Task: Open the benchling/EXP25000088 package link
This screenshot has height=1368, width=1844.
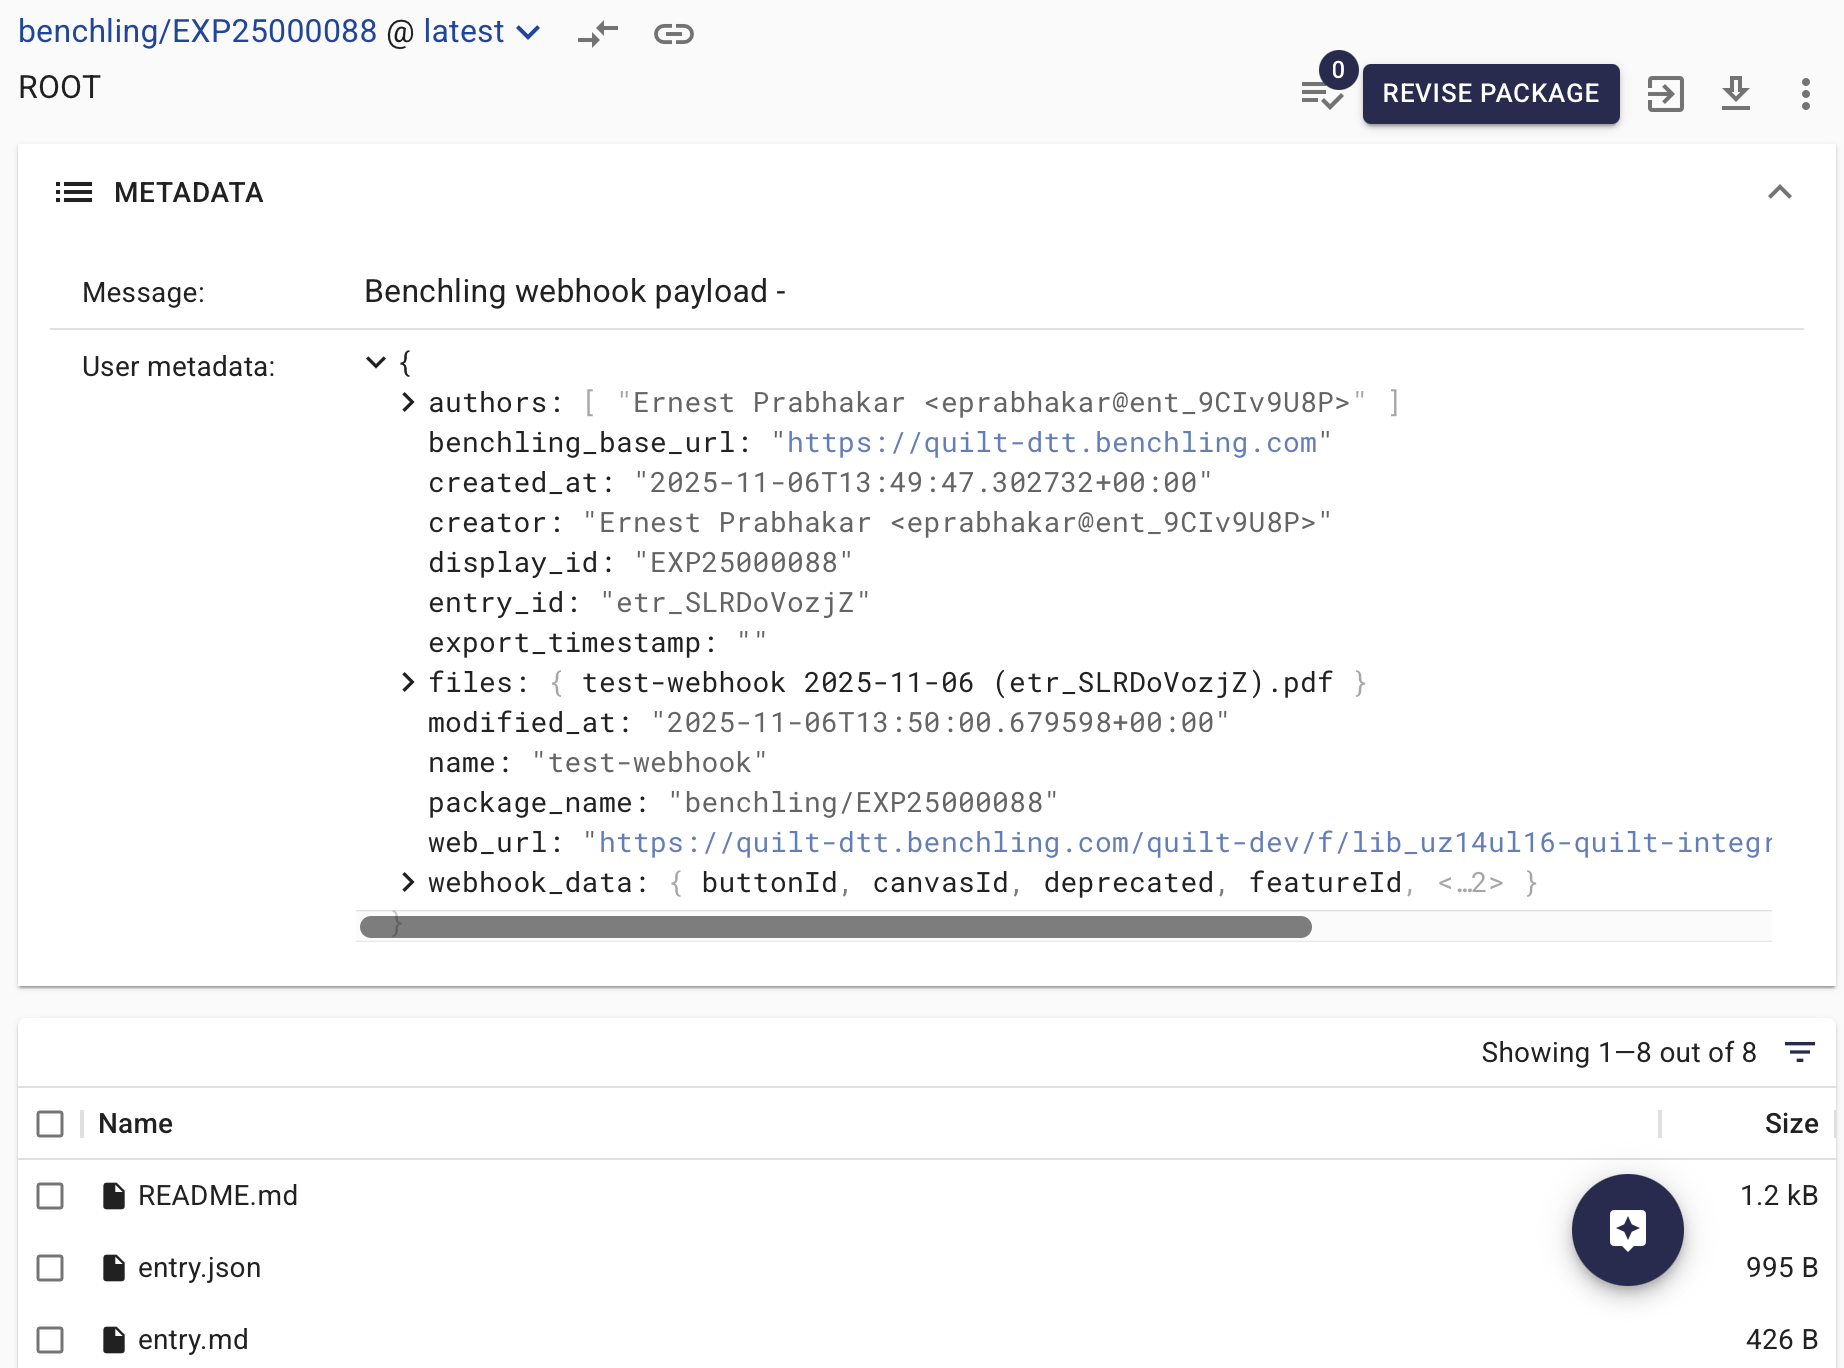Action: pos(198,32)
